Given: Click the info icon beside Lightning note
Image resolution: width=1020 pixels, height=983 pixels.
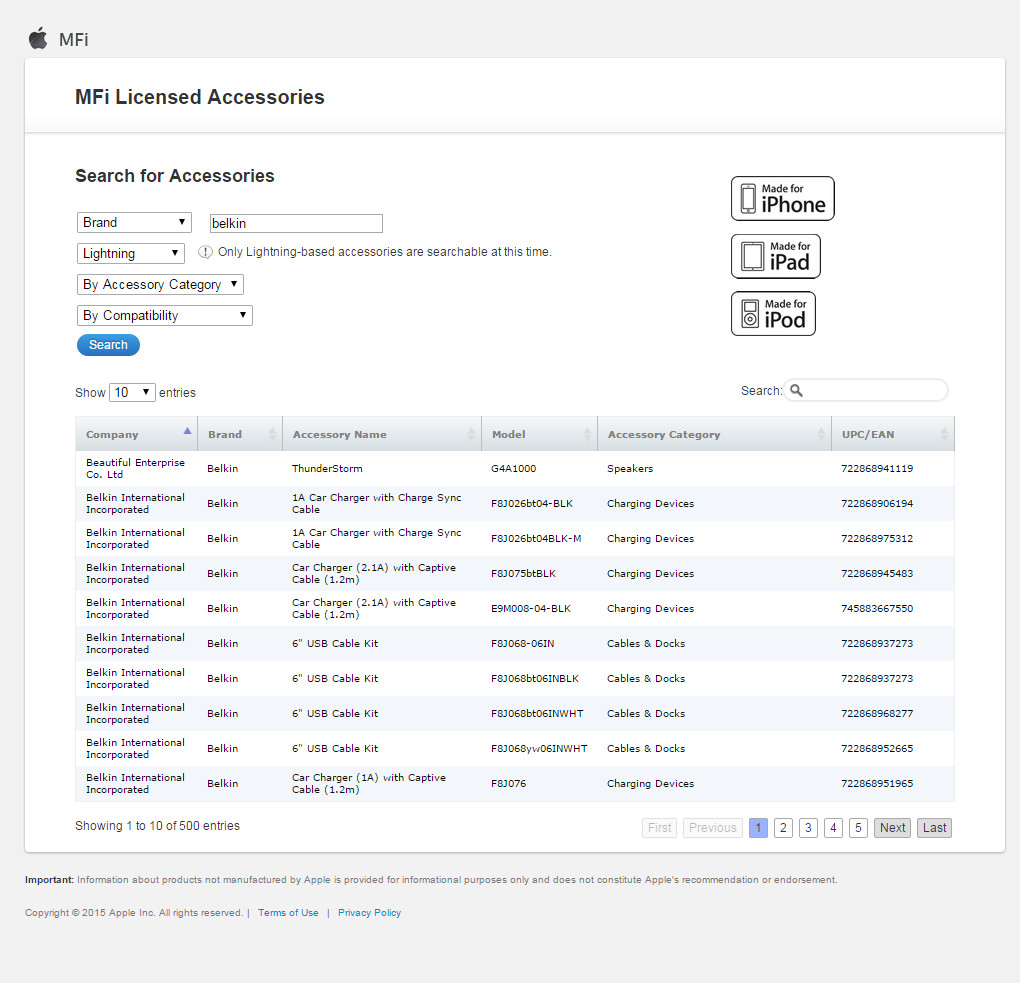Looking at the screenshot, I should click(x=205, y=252).
